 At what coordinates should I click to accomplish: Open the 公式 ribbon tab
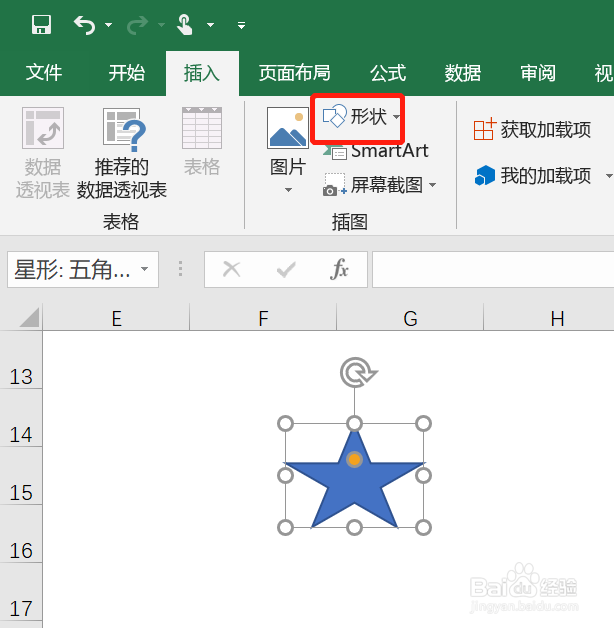pos(388,73)
